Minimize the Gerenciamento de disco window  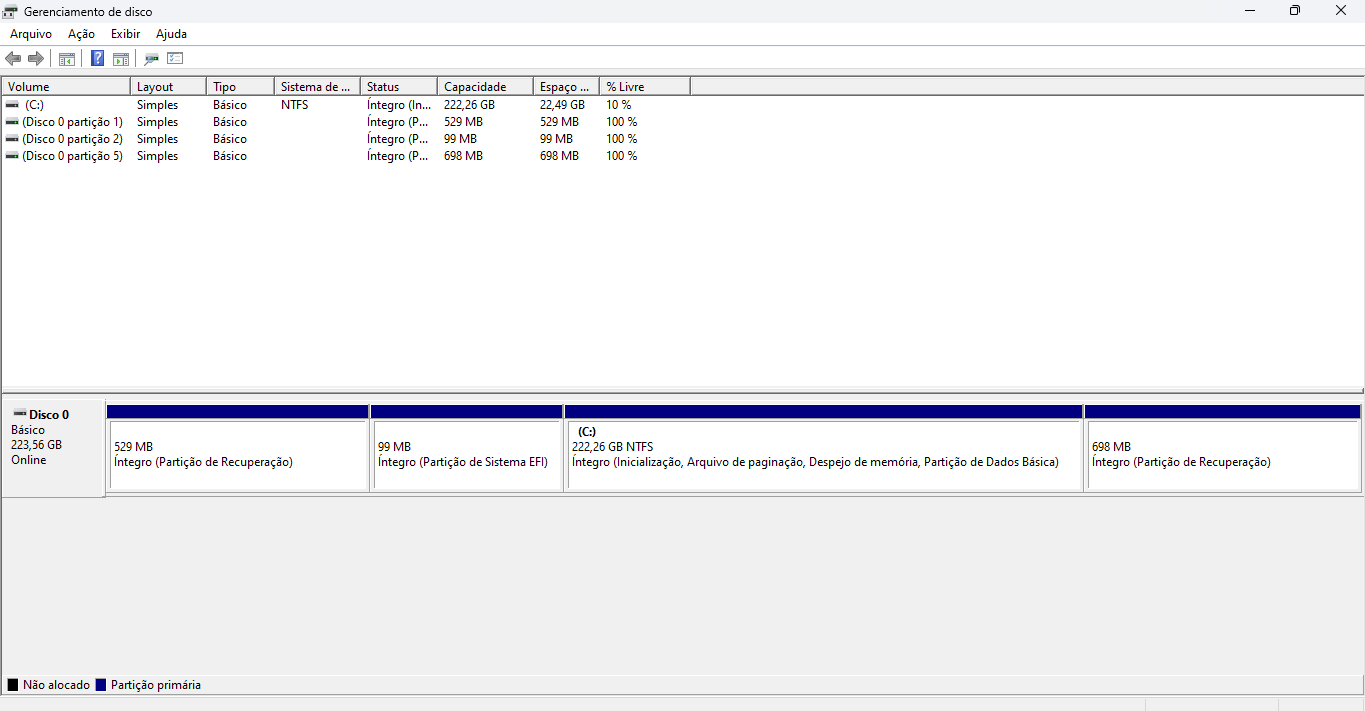click(x=1250, y=11)
